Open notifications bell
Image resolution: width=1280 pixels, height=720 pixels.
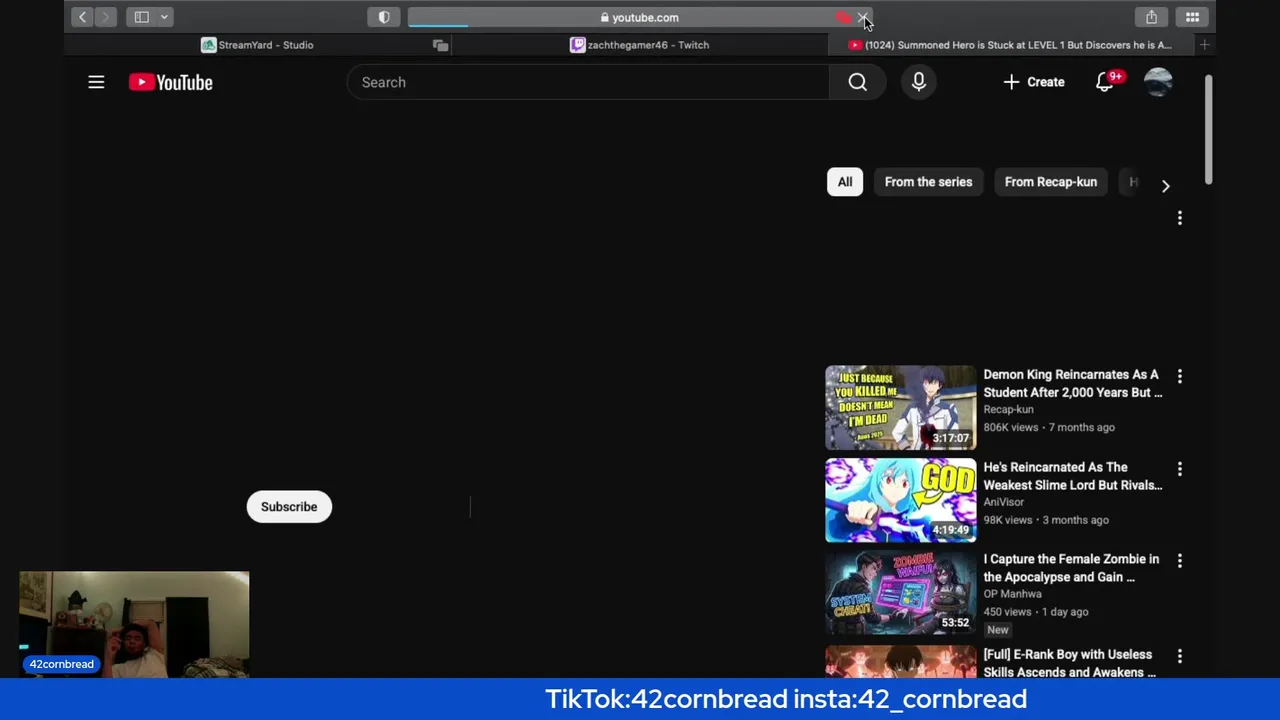tap(1105, 82)
